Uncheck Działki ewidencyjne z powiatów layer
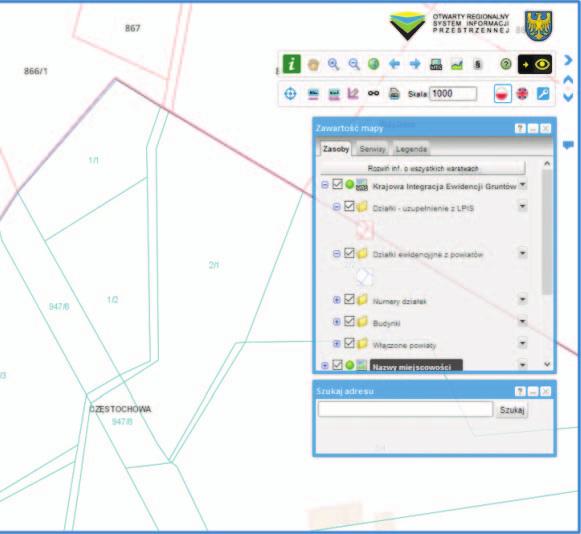581x534 pixels. [349, 253]
